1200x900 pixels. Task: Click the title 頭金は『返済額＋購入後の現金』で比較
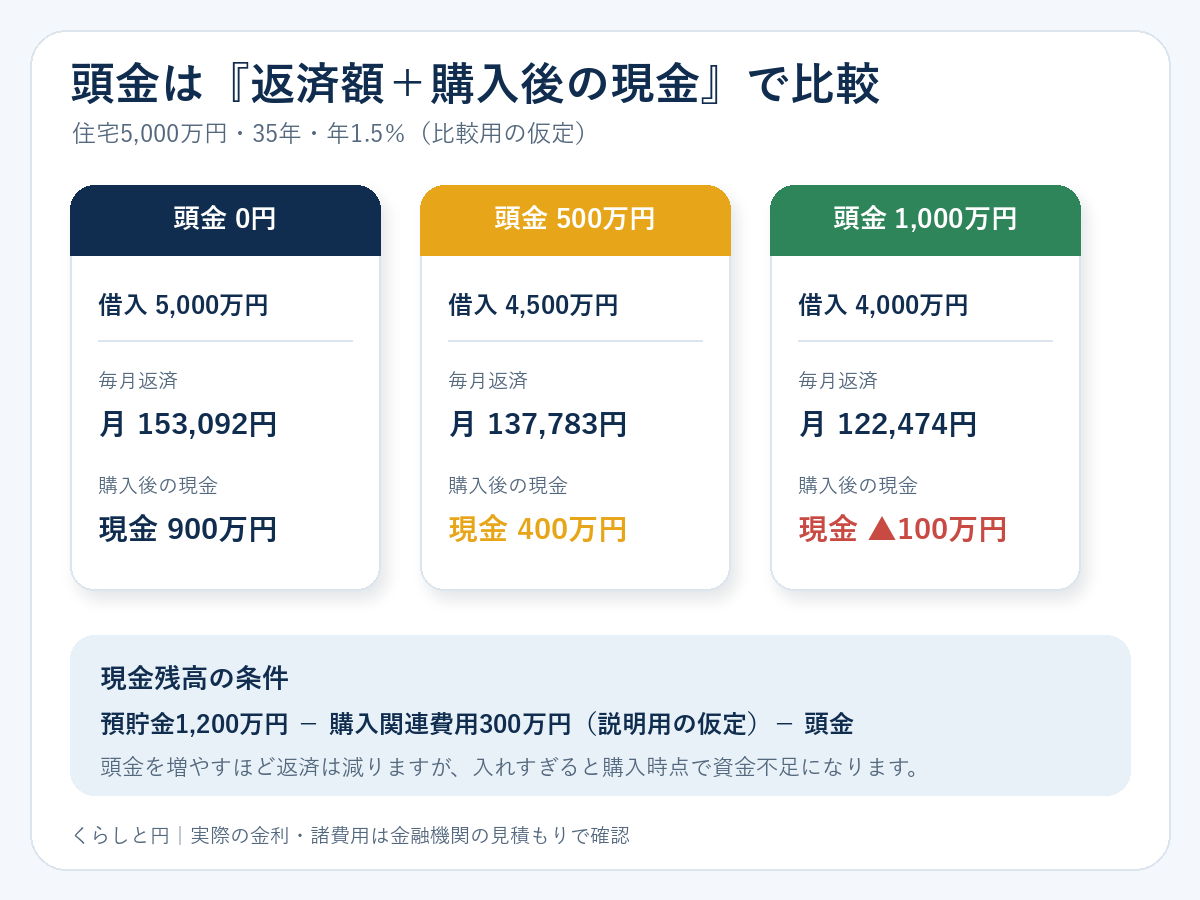coord(475,86)
